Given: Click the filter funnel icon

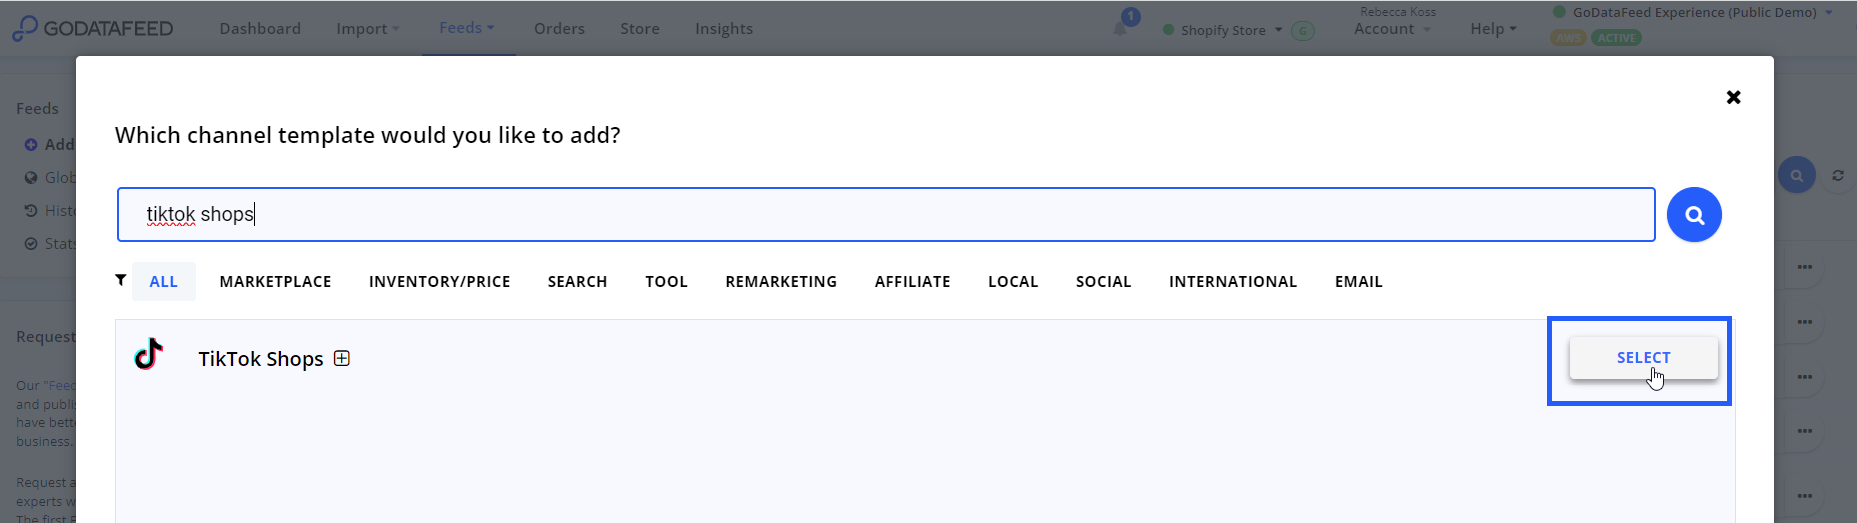Looking at the screenshot, I should (x=121, y=280).
